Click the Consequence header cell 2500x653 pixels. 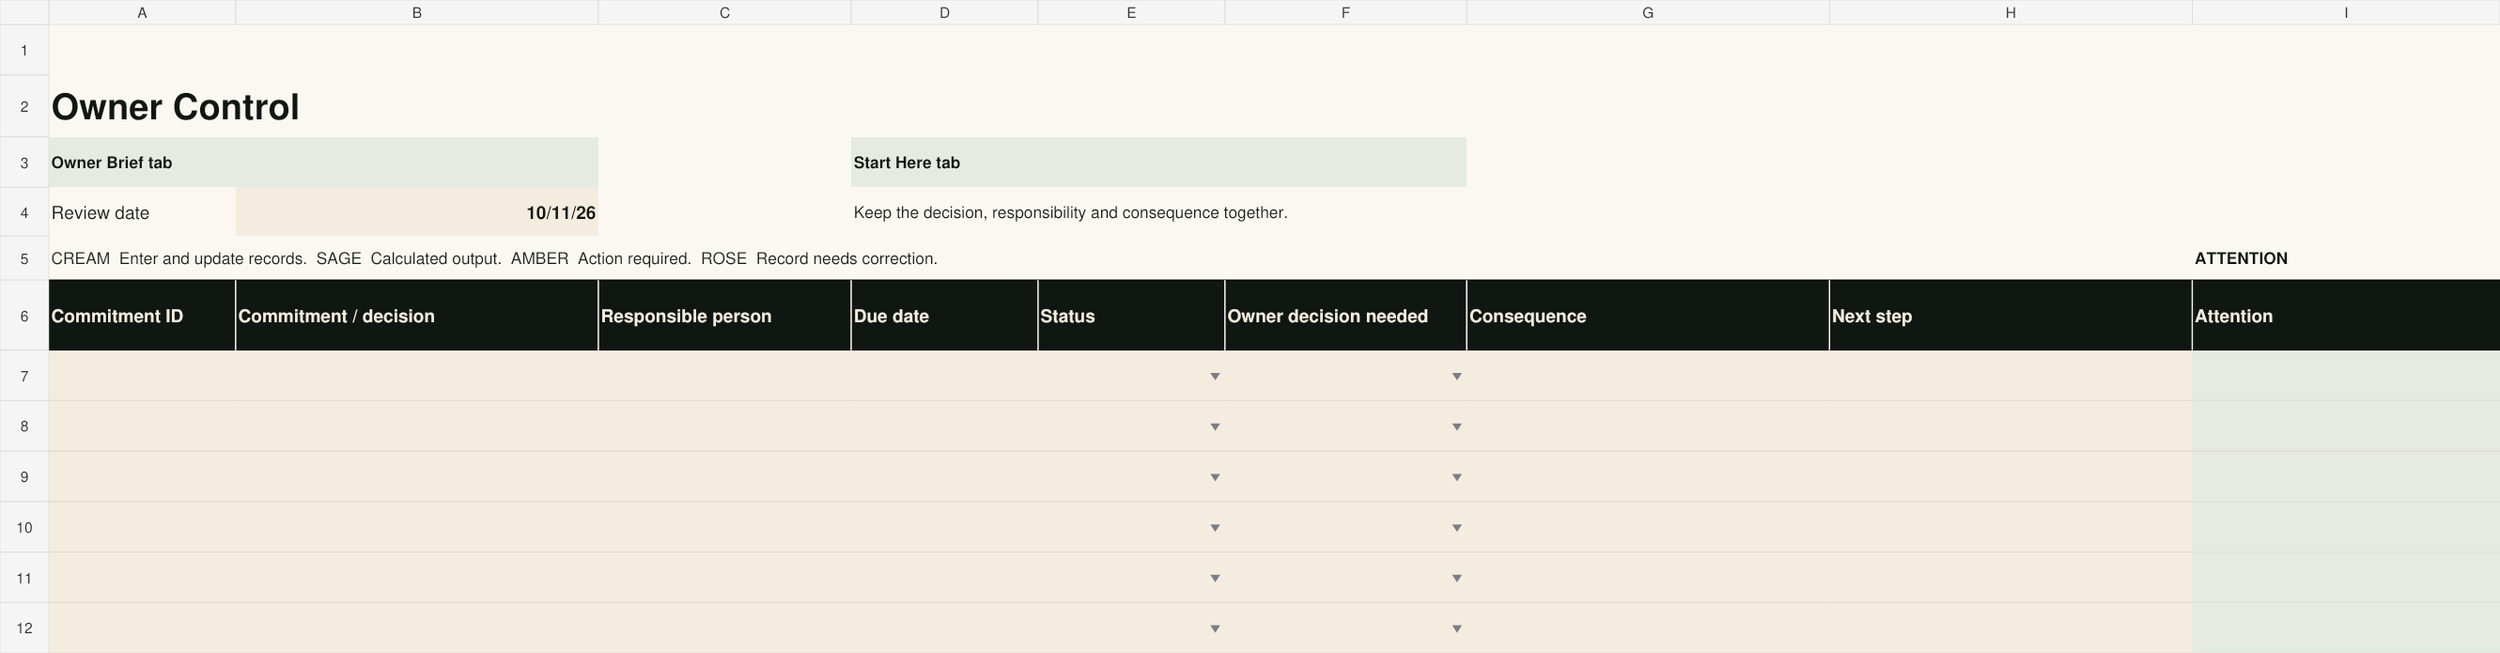pos(1648,316)
